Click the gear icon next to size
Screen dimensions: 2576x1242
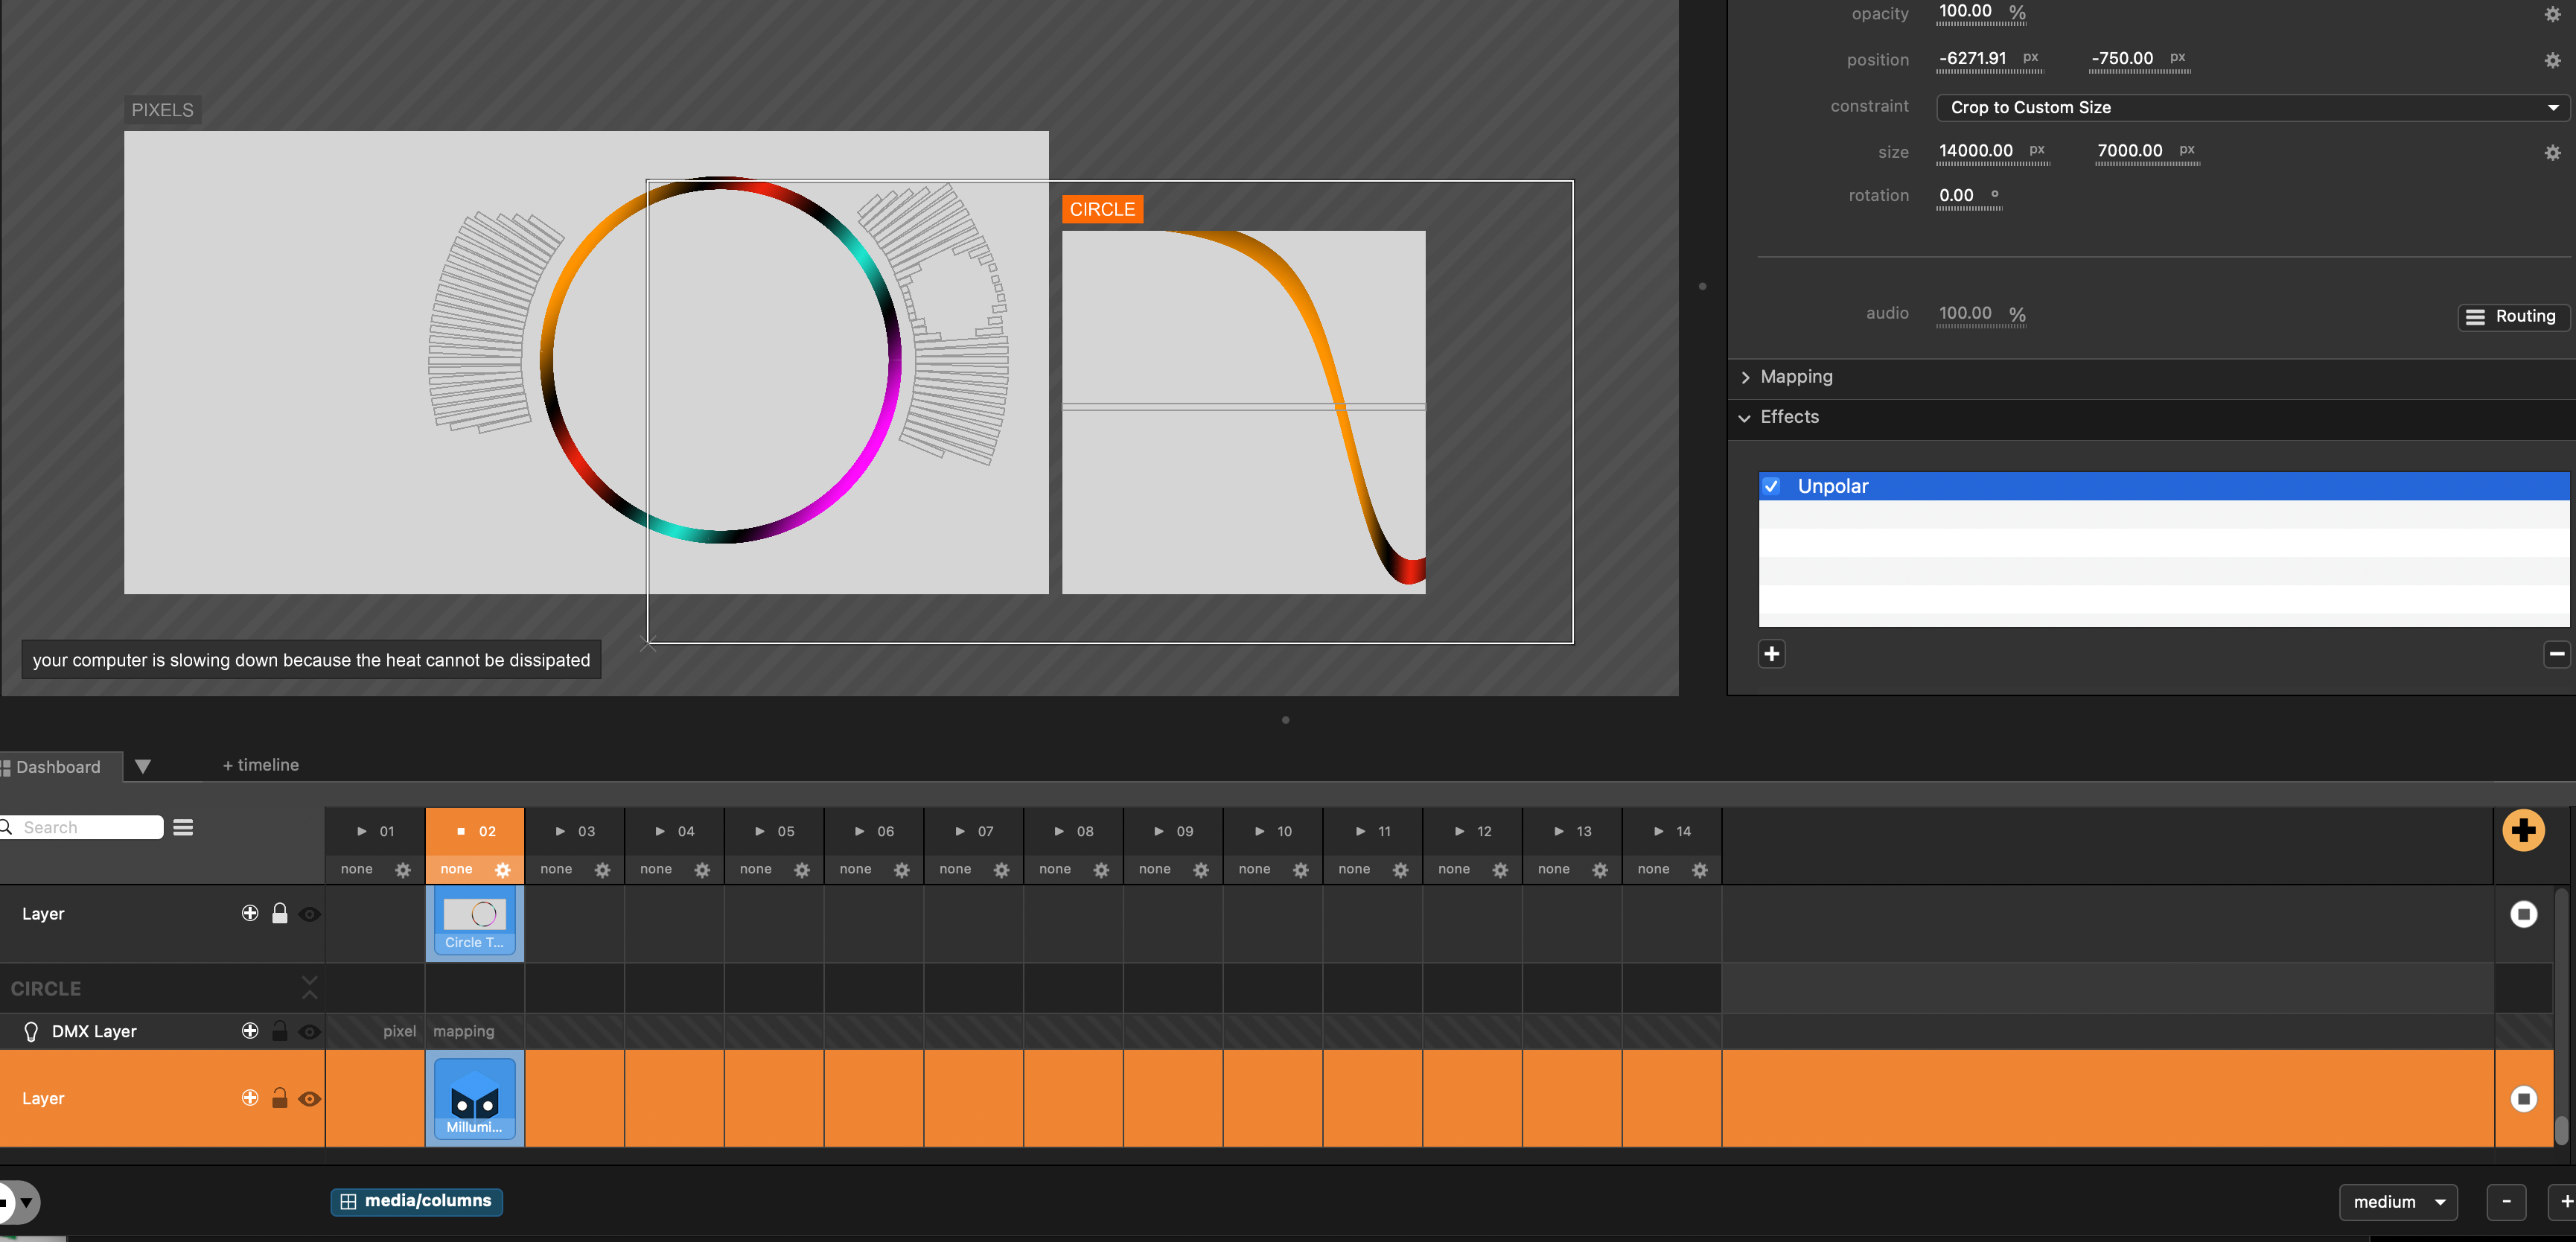pos(2552,152)
